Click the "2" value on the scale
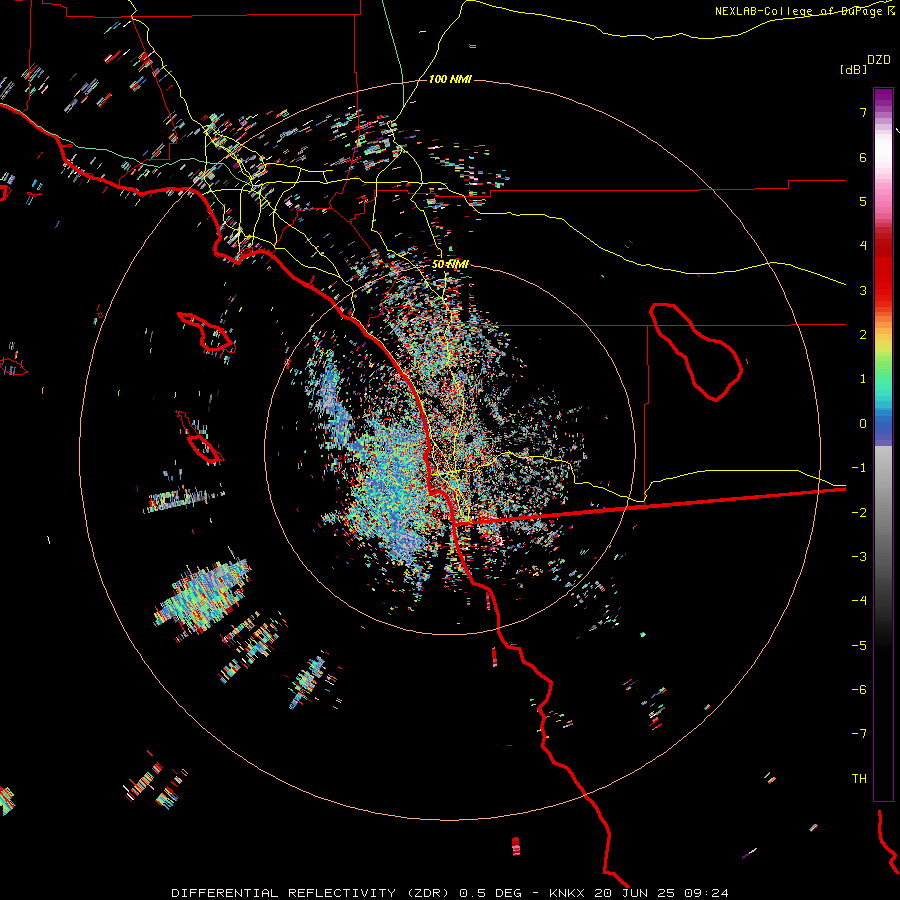This screenshot has height=900, width=900. tap(863, 335)
